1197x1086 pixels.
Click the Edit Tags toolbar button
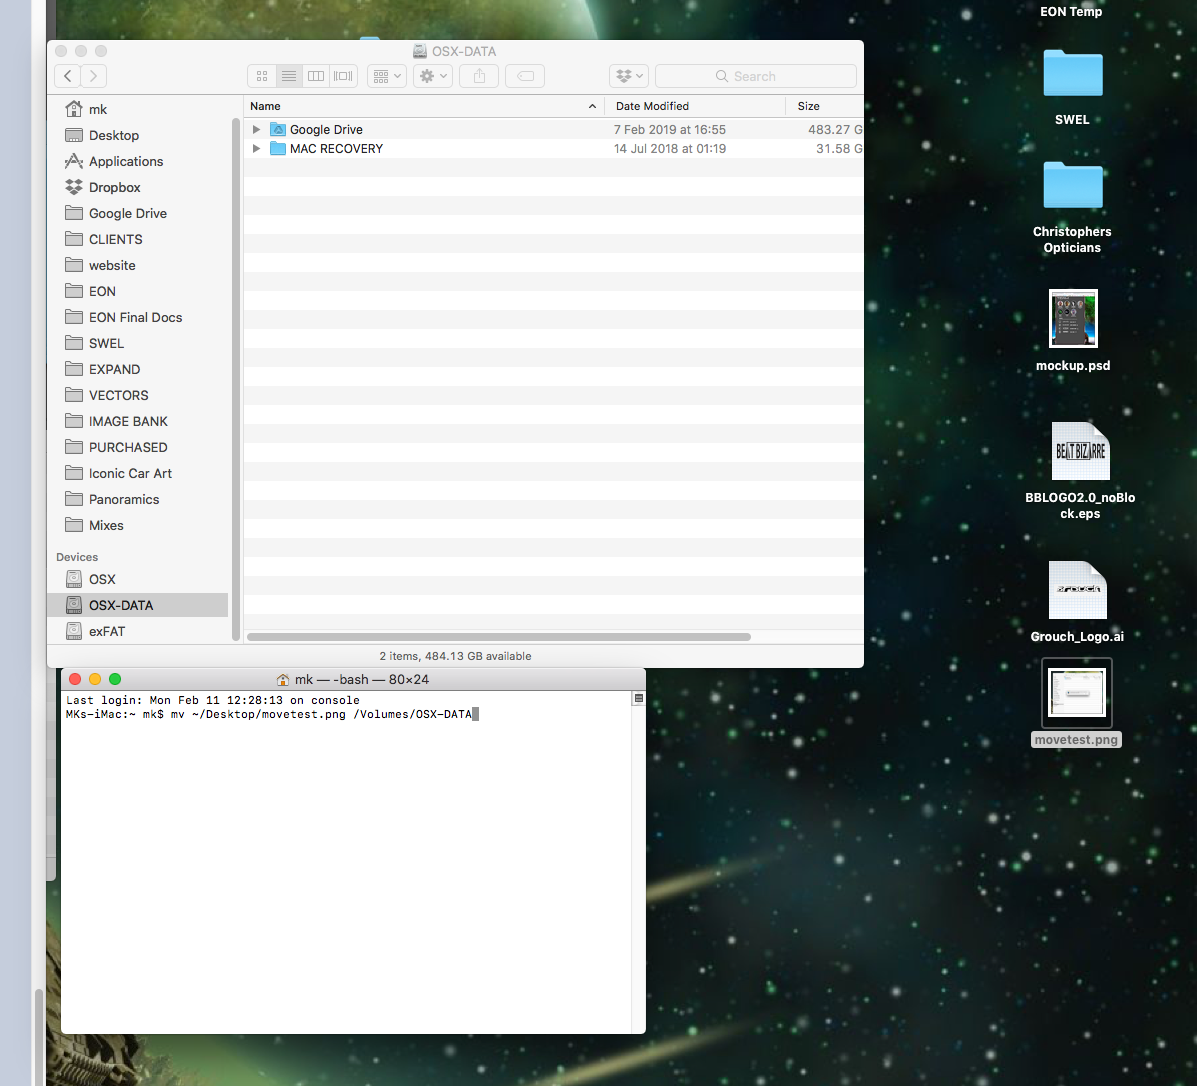click(x=525, y=76)
